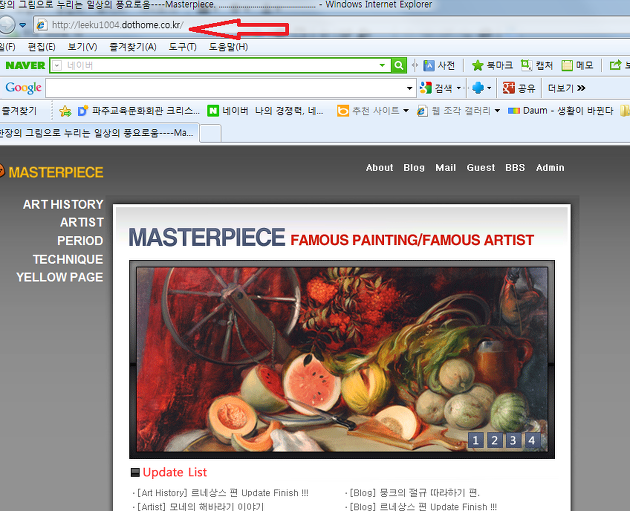
Task: Show slide 4 of the painting slideshow
Action: (x=532, y=440)
